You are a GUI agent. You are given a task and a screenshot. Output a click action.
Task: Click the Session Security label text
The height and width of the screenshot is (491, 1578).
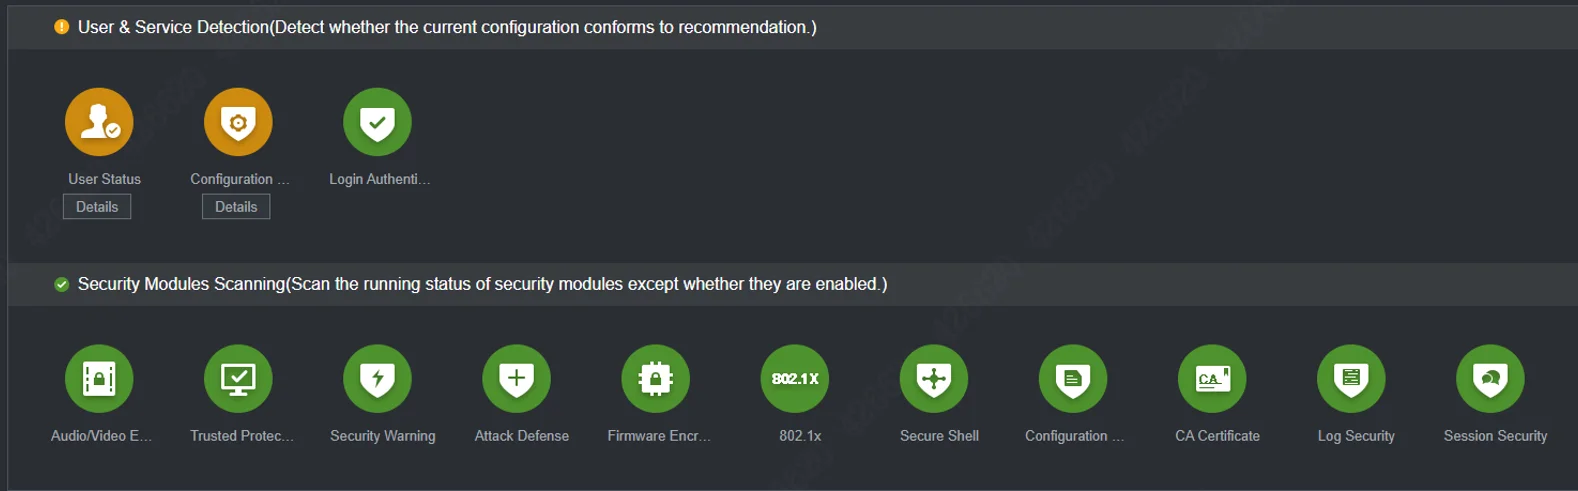pos(1495,436)
